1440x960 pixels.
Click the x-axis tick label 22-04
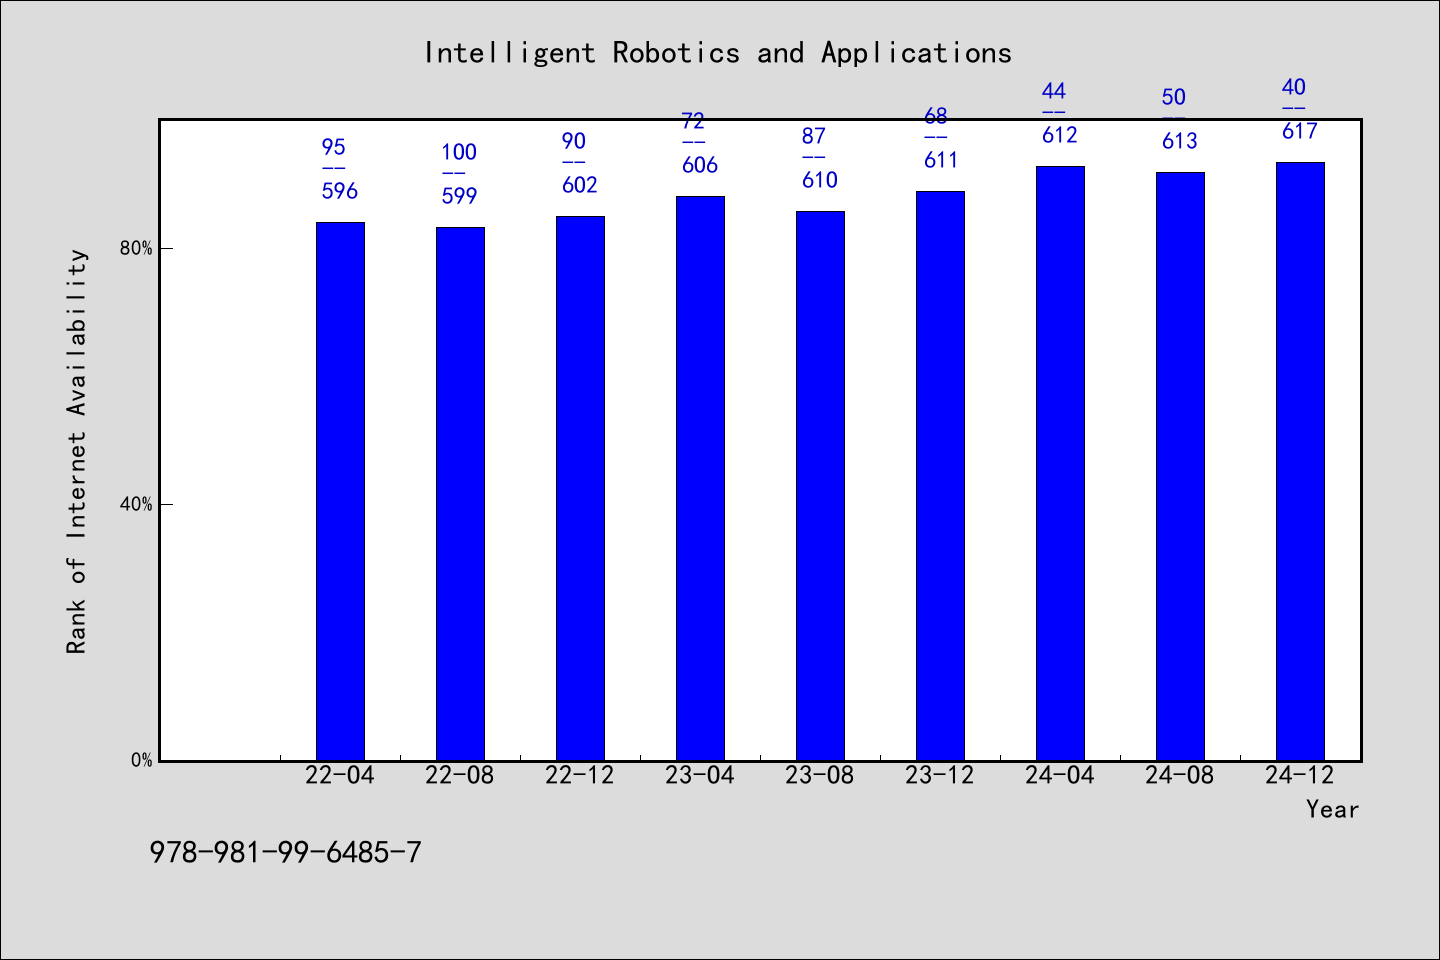[340, 776]
